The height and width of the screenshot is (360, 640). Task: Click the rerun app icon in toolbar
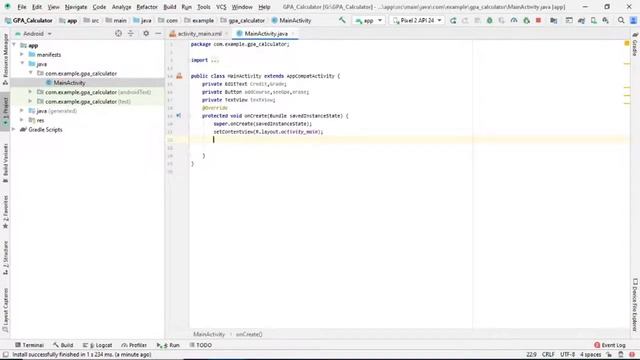[x=453, y=20]
